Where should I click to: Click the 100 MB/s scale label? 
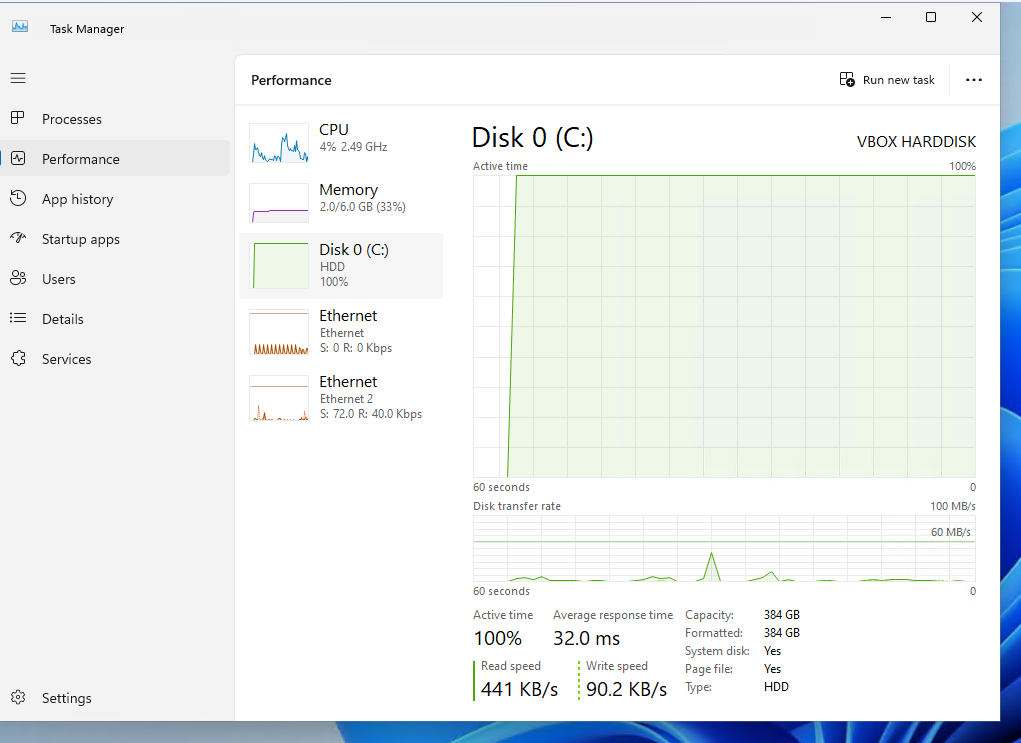click(x=953, y=506)
